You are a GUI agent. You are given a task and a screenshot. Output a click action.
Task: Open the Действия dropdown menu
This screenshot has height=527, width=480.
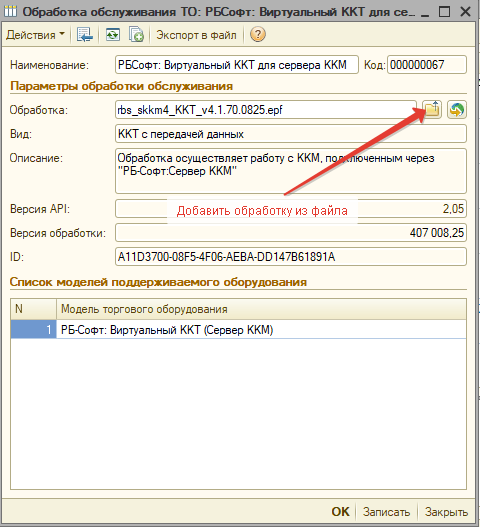pyautogui.click(x=35, y=35)
